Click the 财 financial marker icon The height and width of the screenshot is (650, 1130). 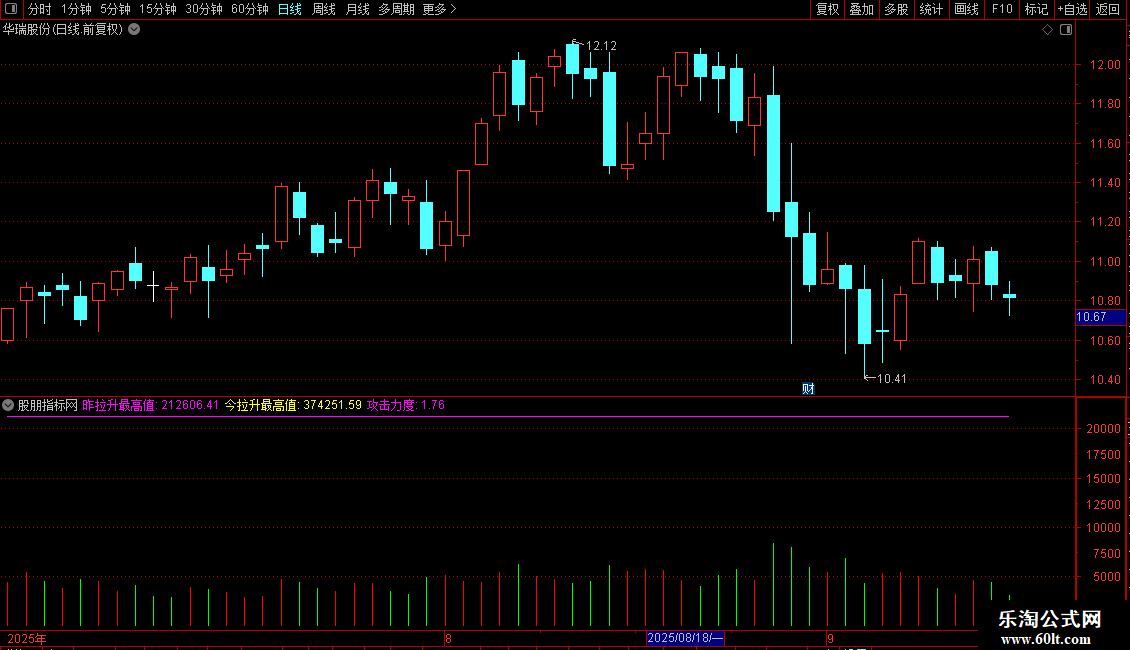pyautogui.click(x=808, y=389)
